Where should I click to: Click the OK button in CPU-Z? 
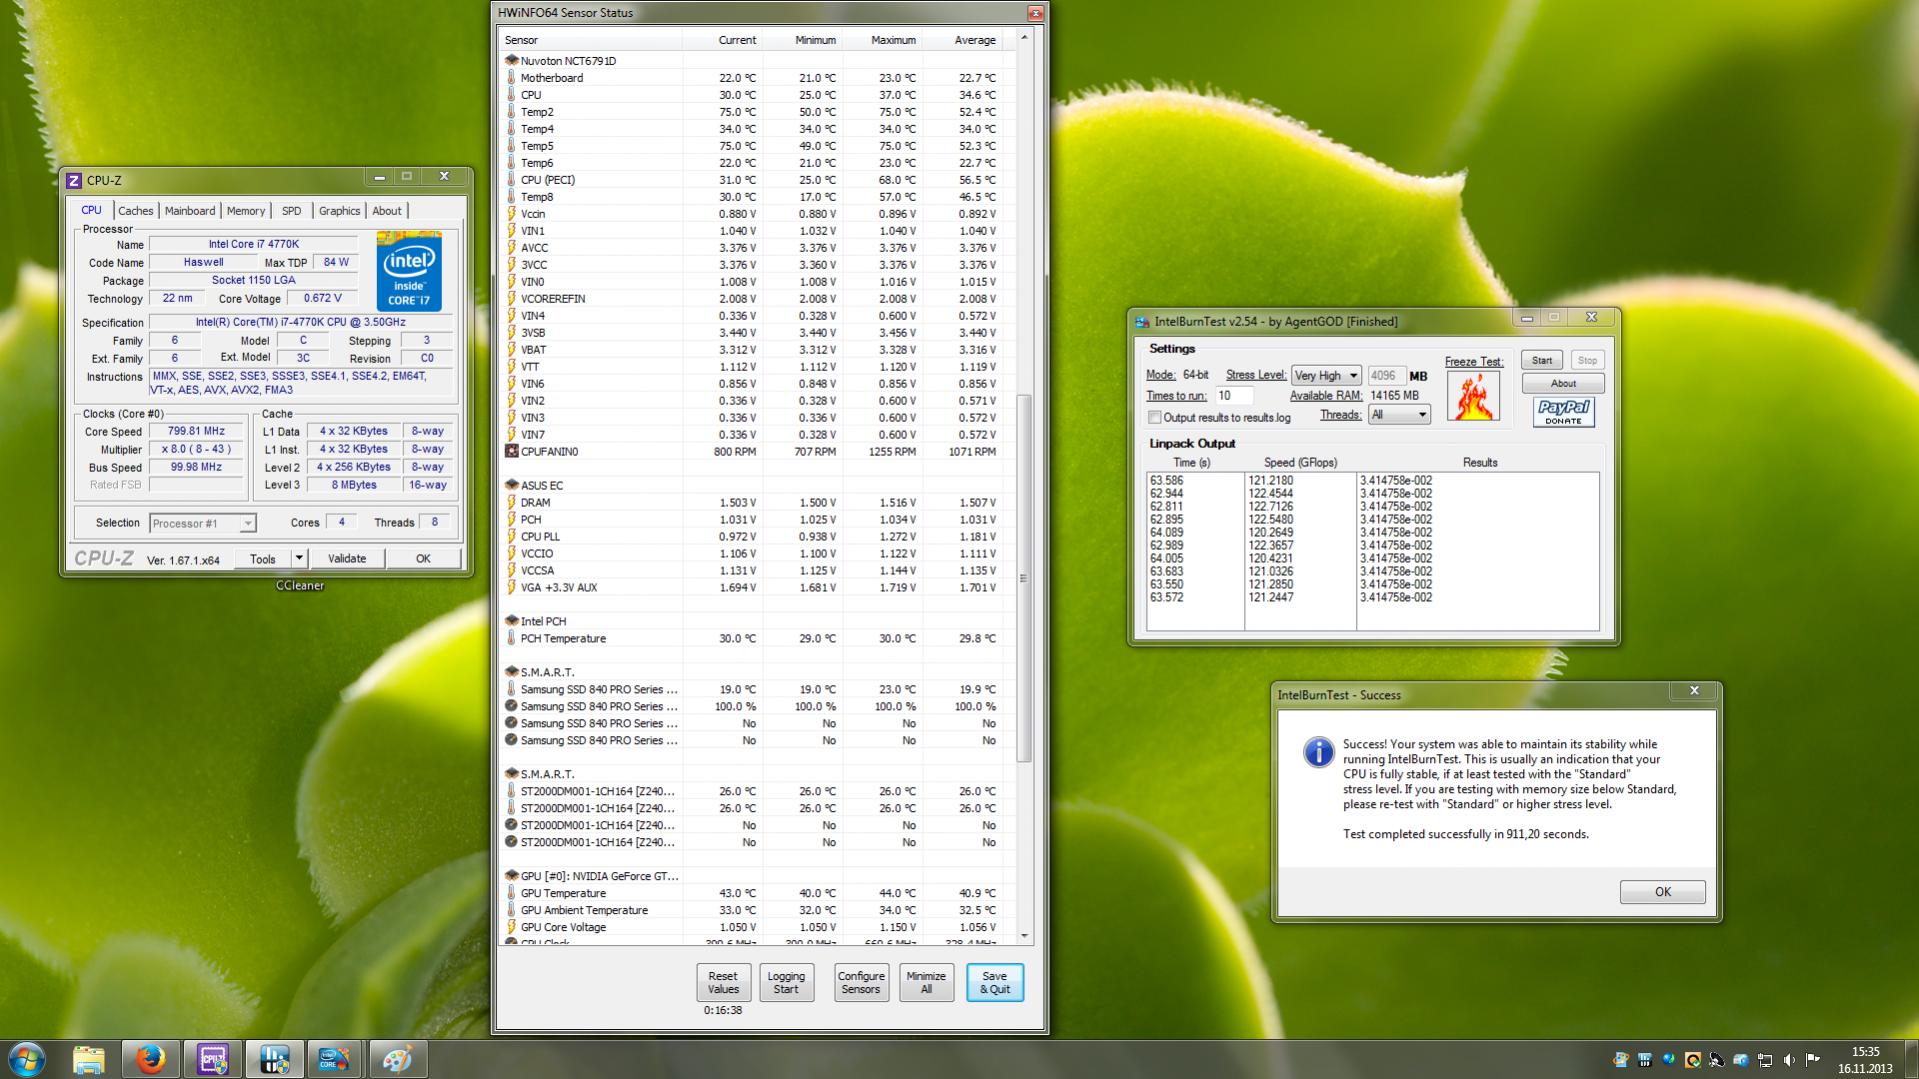pos(423,558)
